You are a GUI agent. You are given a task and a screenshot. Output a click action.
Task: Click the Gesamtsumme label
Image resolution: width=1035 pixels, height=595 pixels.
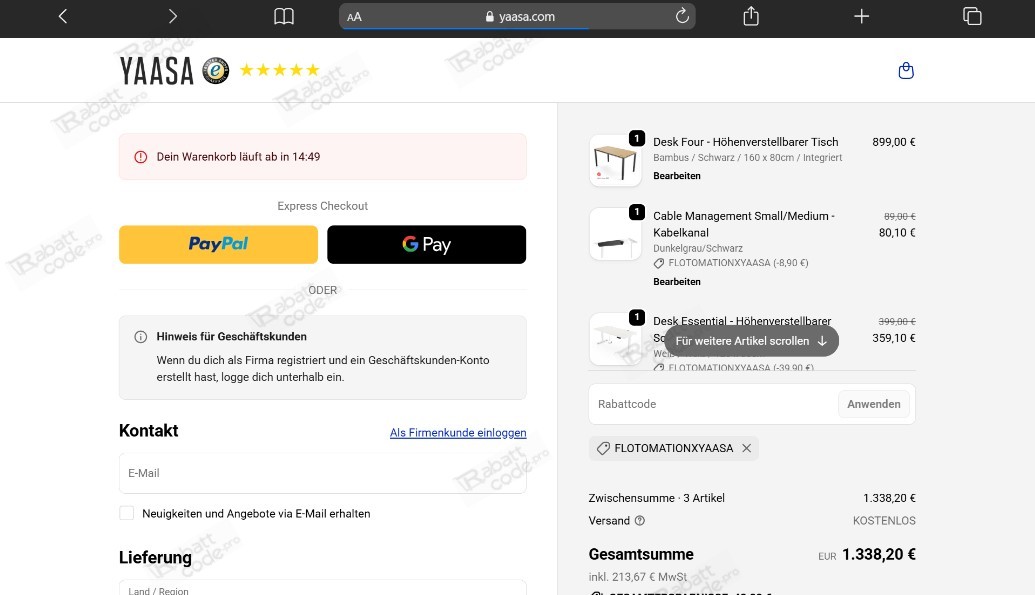(641, 554)
